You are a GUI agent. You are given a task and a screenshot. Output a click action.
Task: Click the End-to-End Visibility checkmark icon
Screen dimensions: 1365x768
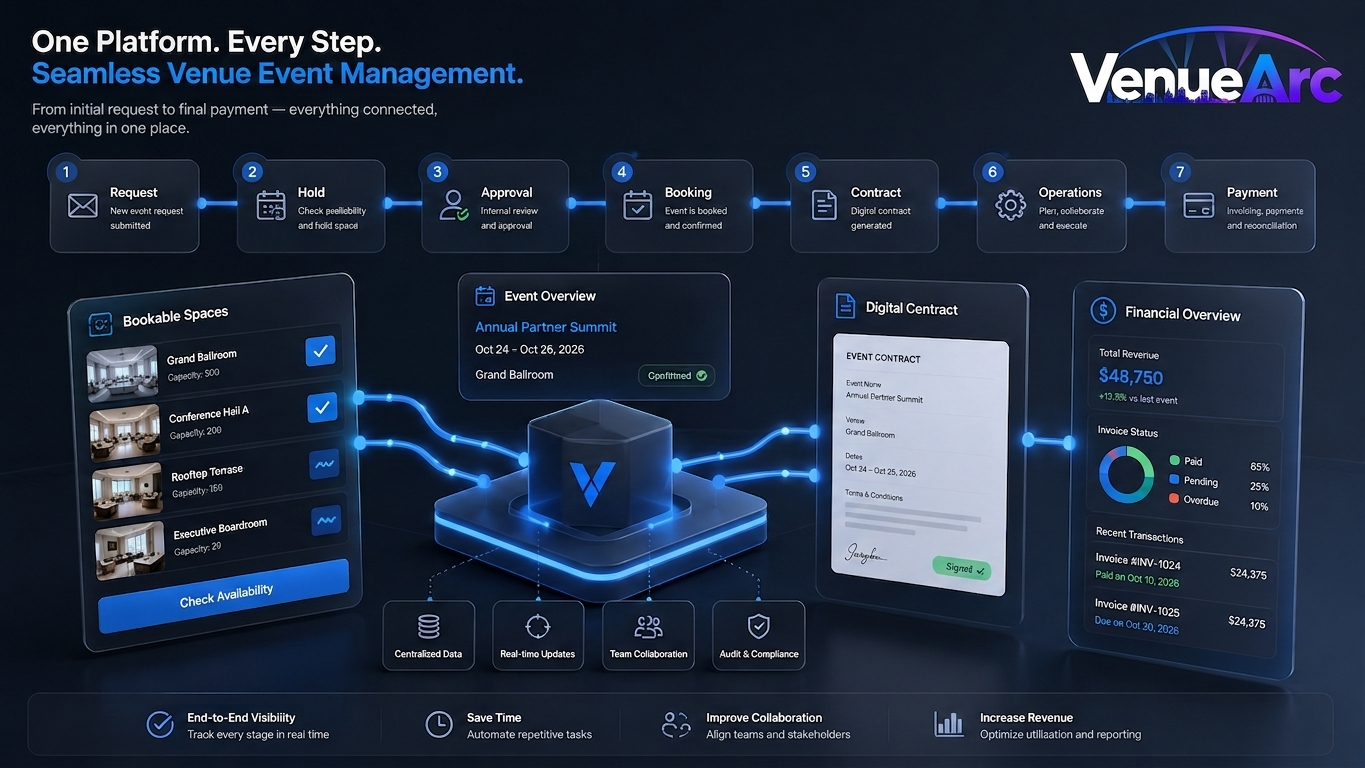coord(160,725)
